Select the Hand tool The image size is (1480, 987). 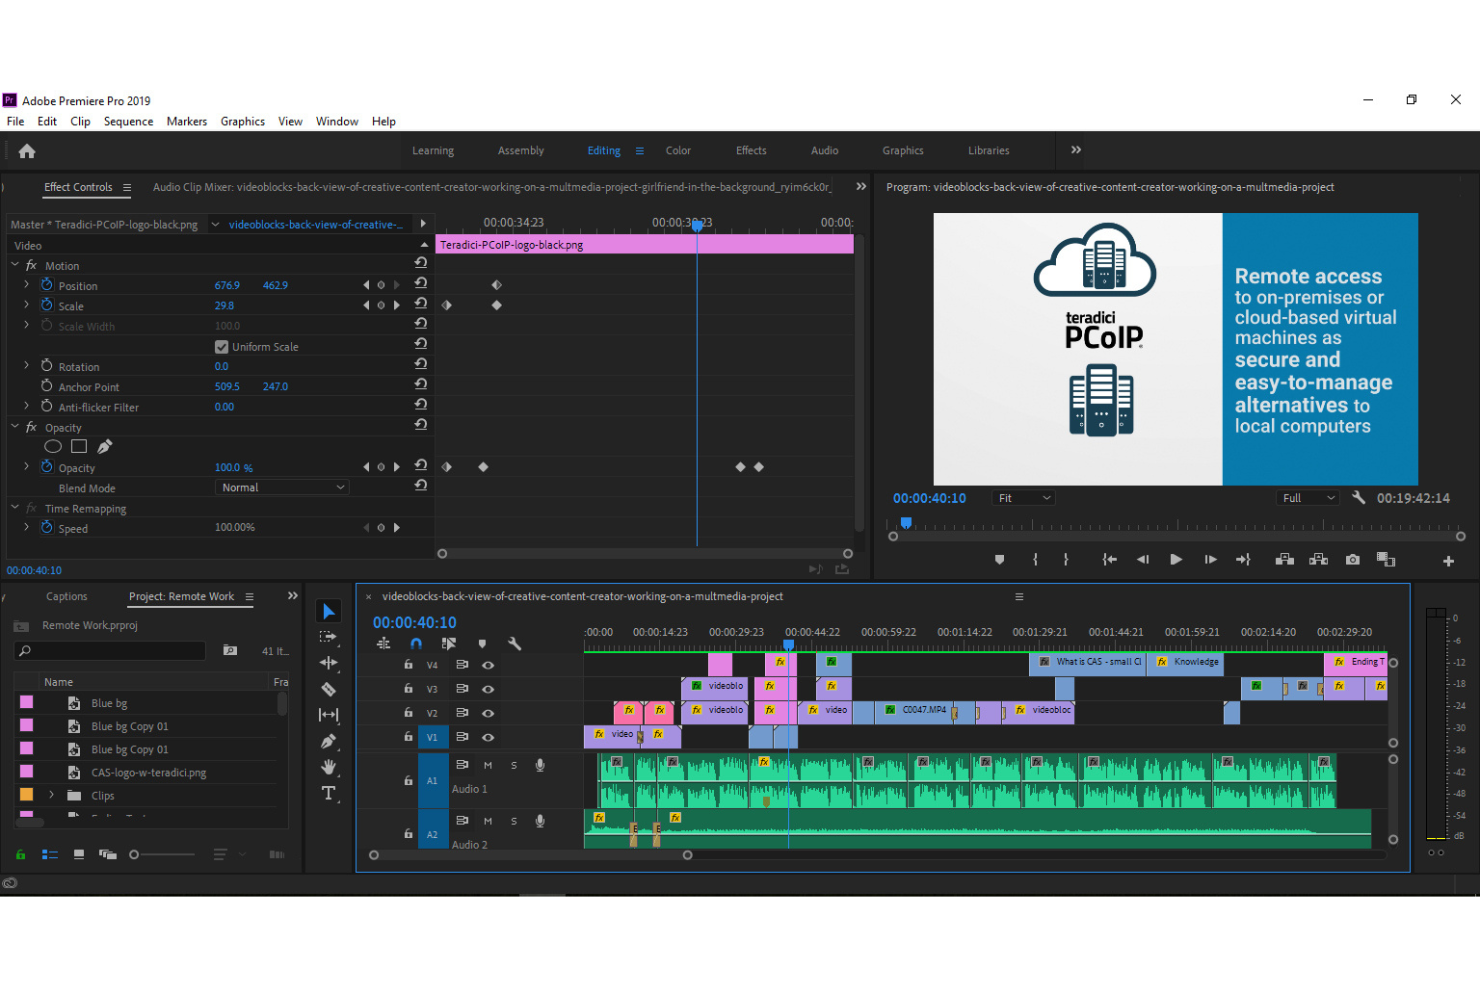328,767
